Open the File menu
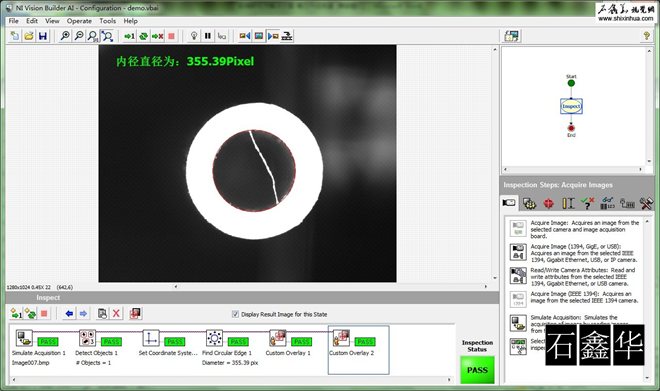This screenshot has height=391, width=660. click(13, 21)
